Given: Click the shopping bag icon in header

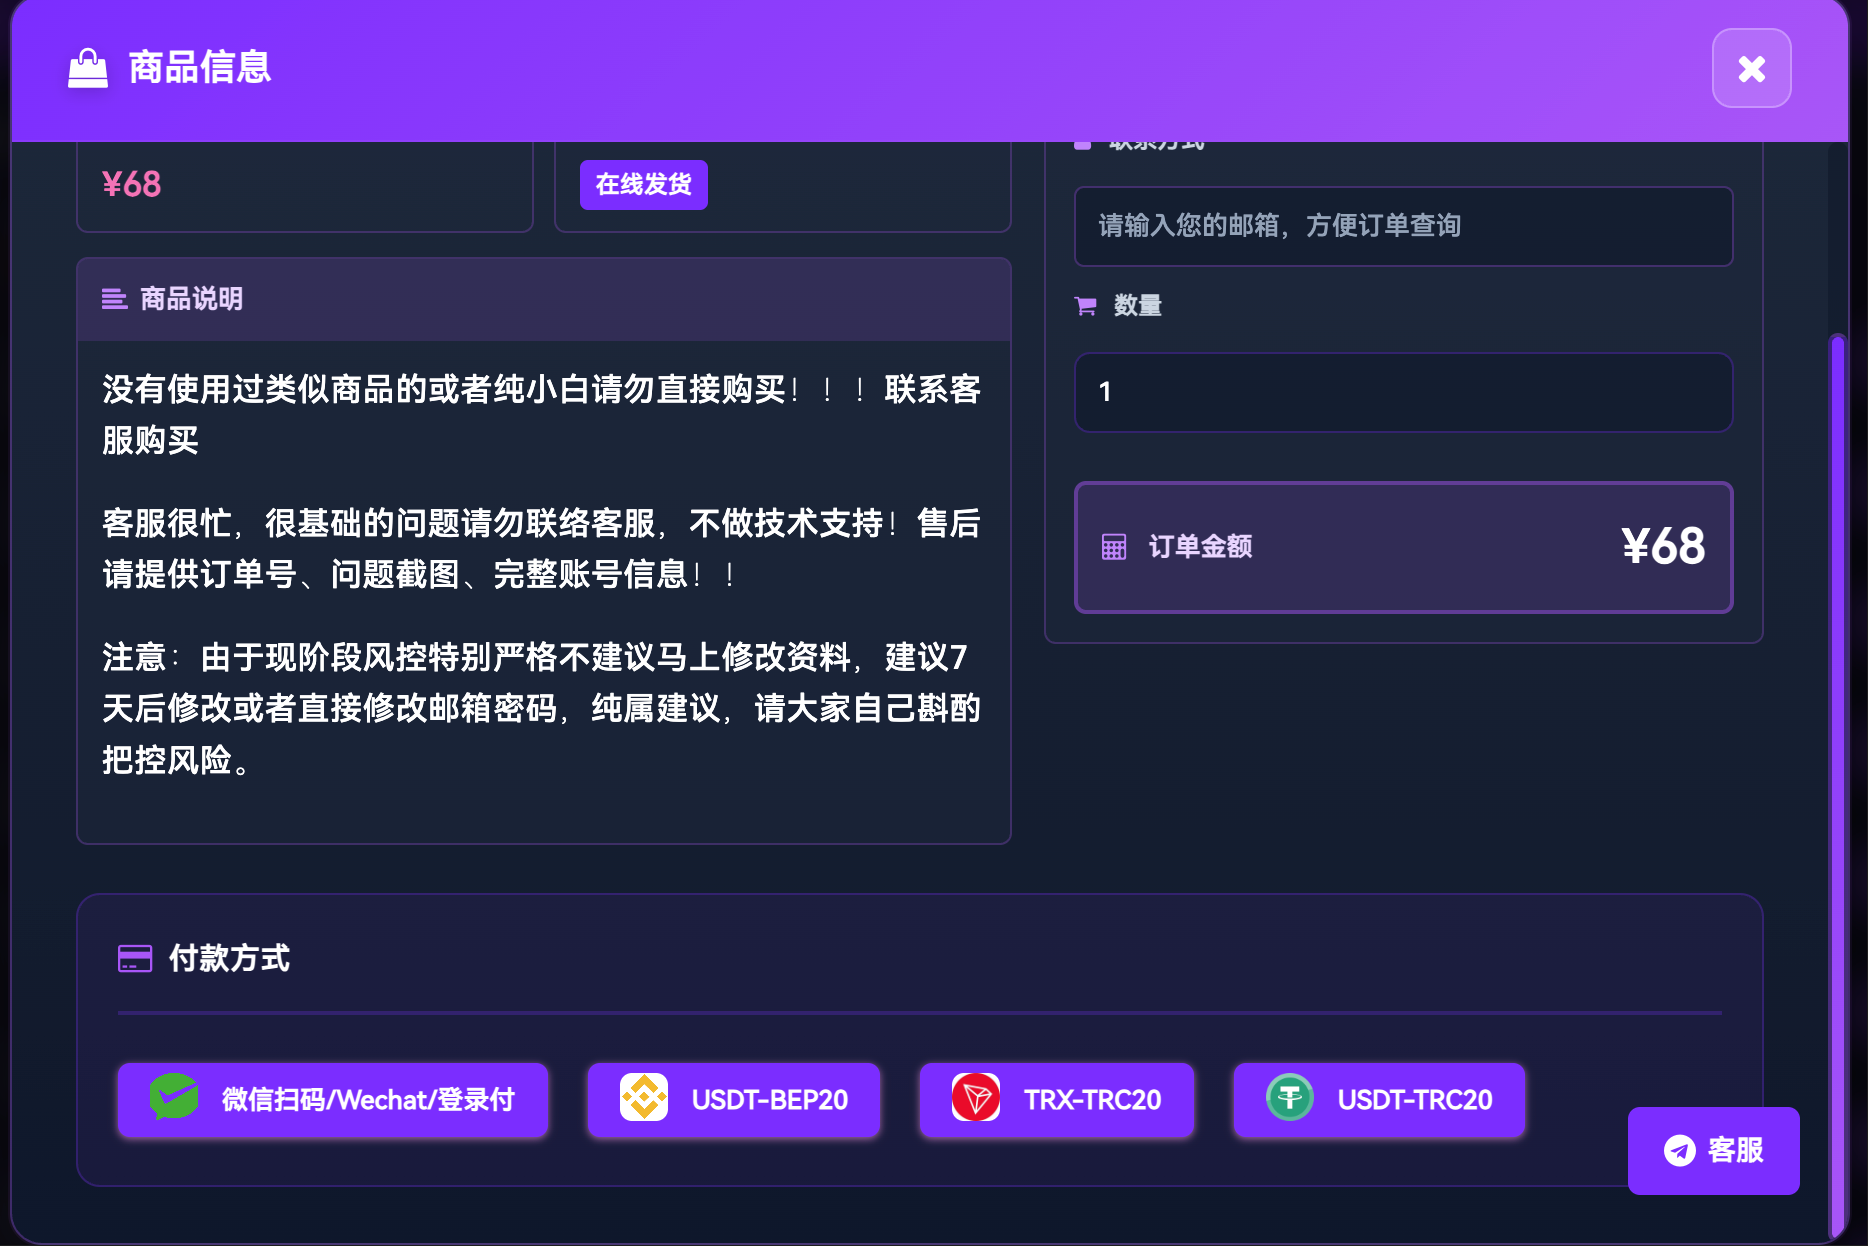Looking at the screenshot, I should click(88, 68).
